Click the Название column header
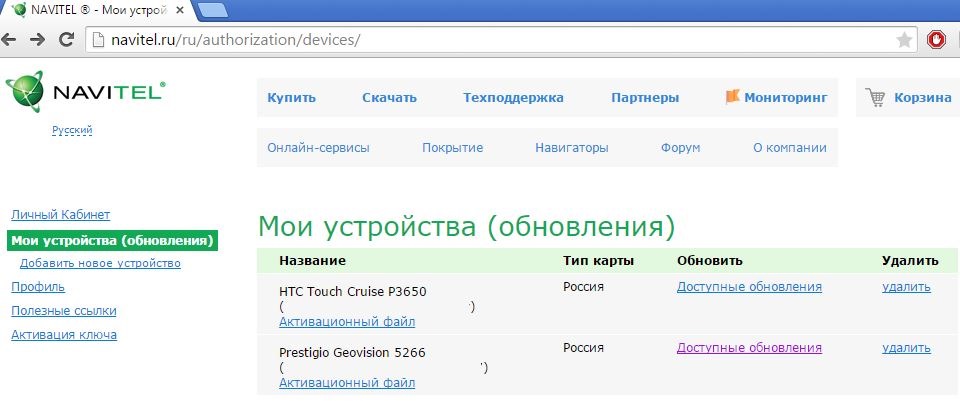Viewport: 960px width, 401px height. tap(312, 260)
